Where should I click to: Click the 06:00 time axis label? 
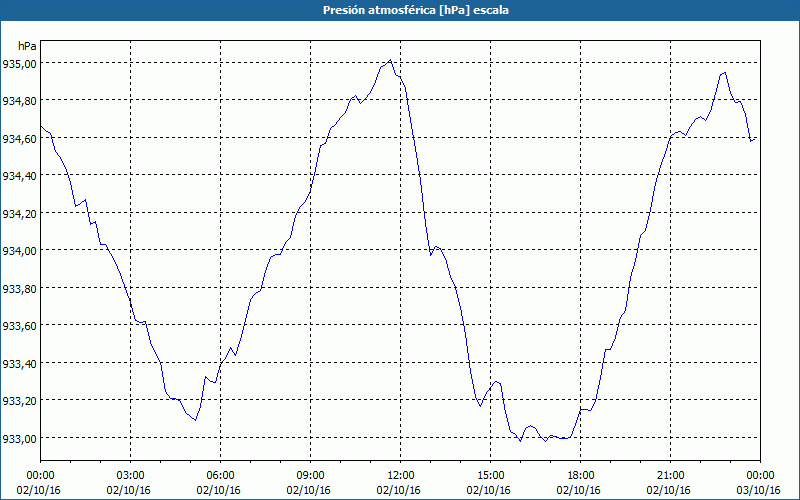pos(220,476)
